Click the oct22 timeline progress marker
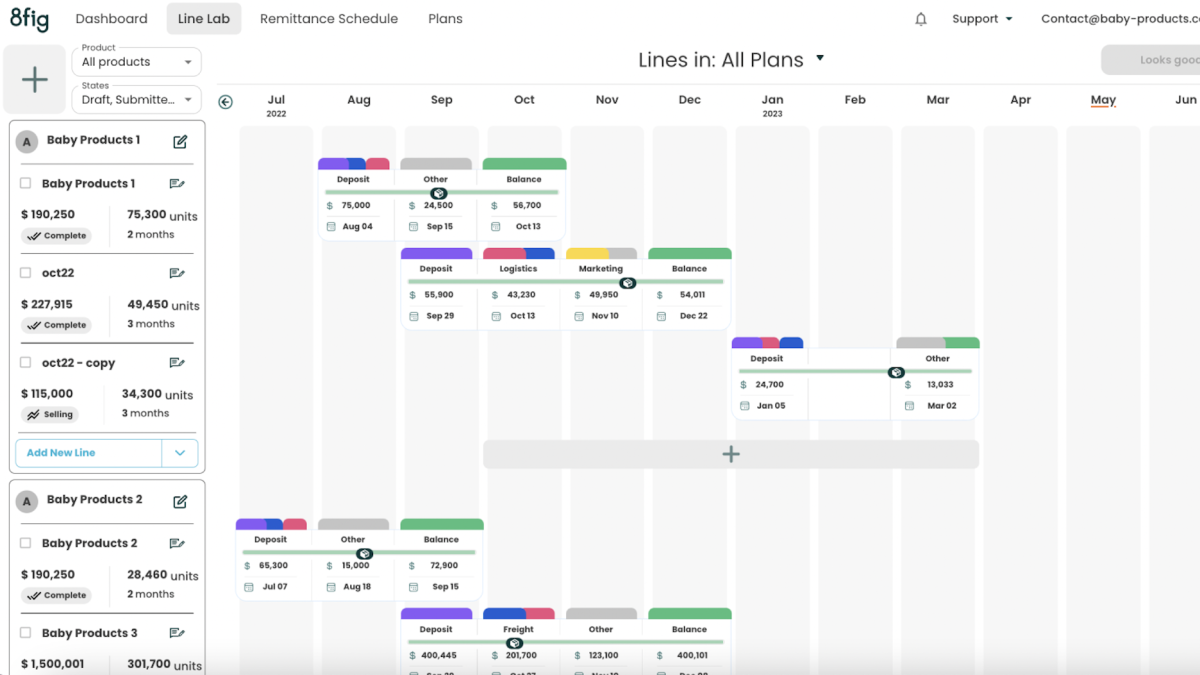1200x675 pixels. [x=627, y=283]
